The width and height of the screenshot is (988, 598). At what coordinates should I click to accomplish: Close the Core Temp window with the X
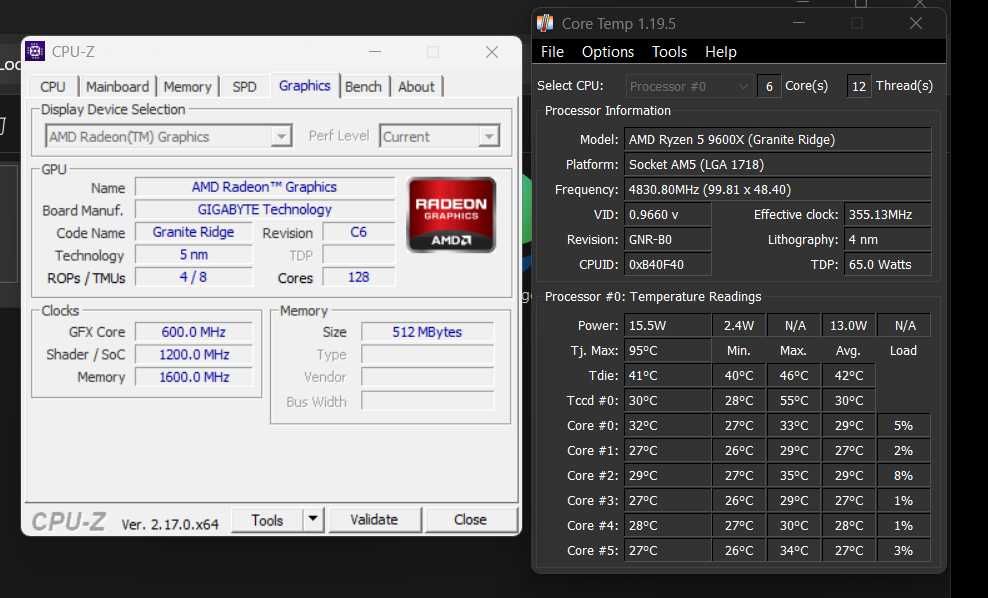[x=916, y=23]
